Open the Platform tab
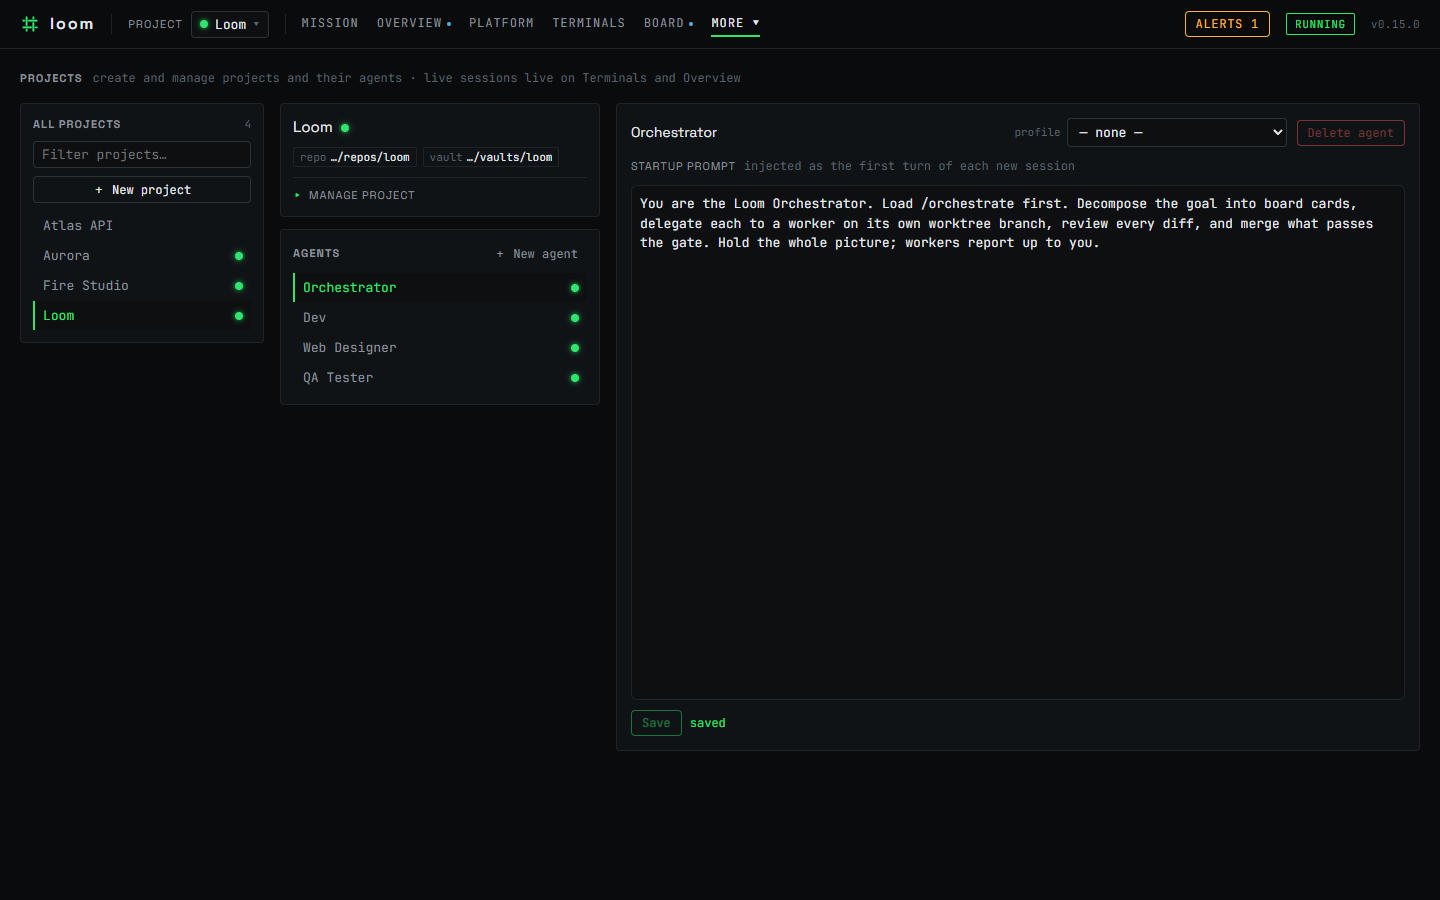The width and height of the screenshot is (1440, 900). (501, 23)
